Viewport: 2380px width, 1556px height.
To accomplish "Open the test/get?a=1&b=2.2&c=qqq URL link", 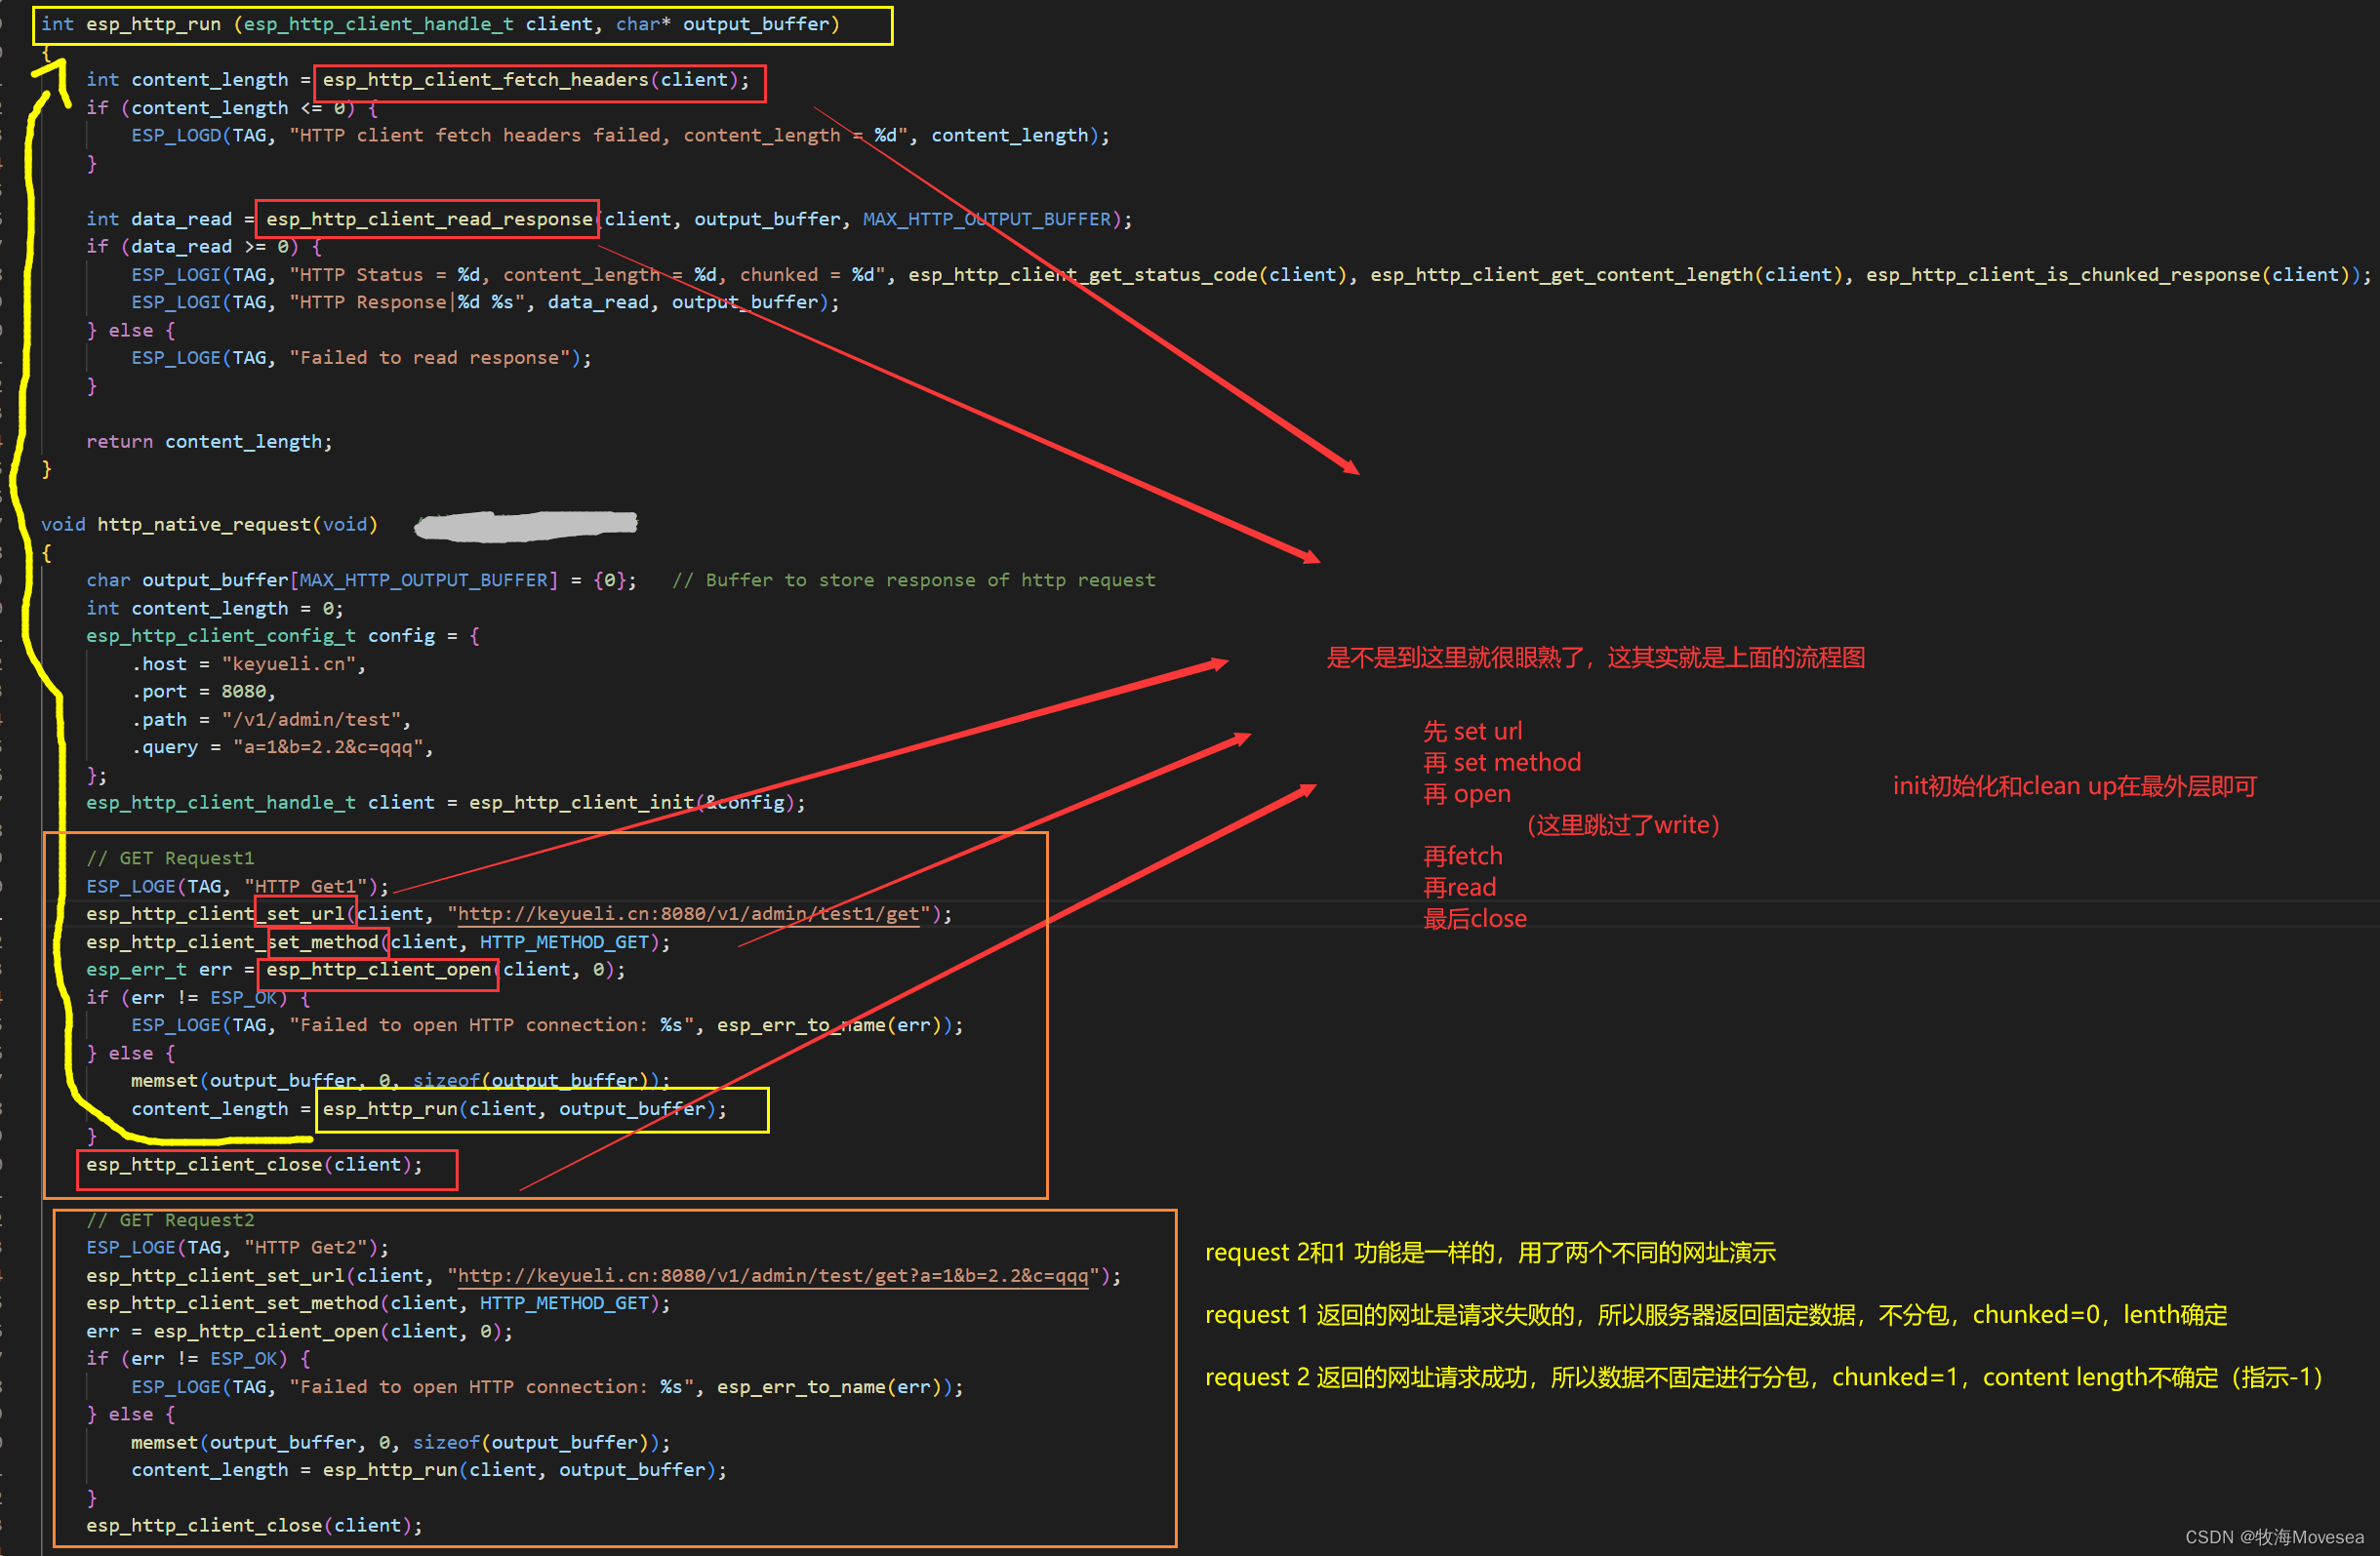I will [x=772, y=1276].
